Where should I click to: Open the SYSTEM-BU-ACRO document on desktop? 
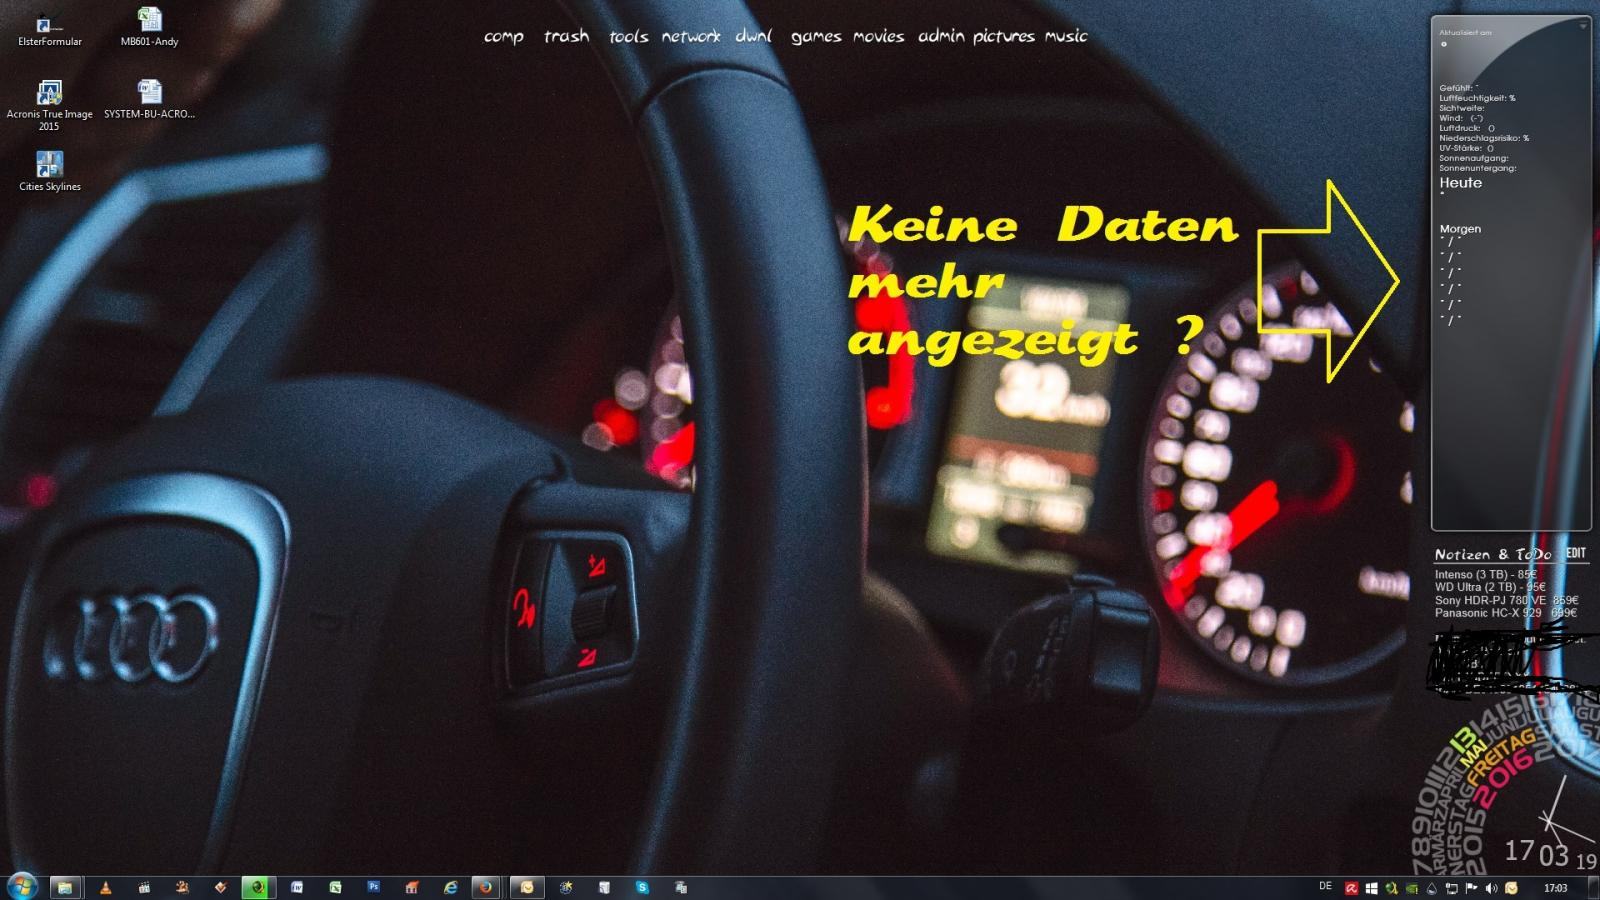[149, 99]
